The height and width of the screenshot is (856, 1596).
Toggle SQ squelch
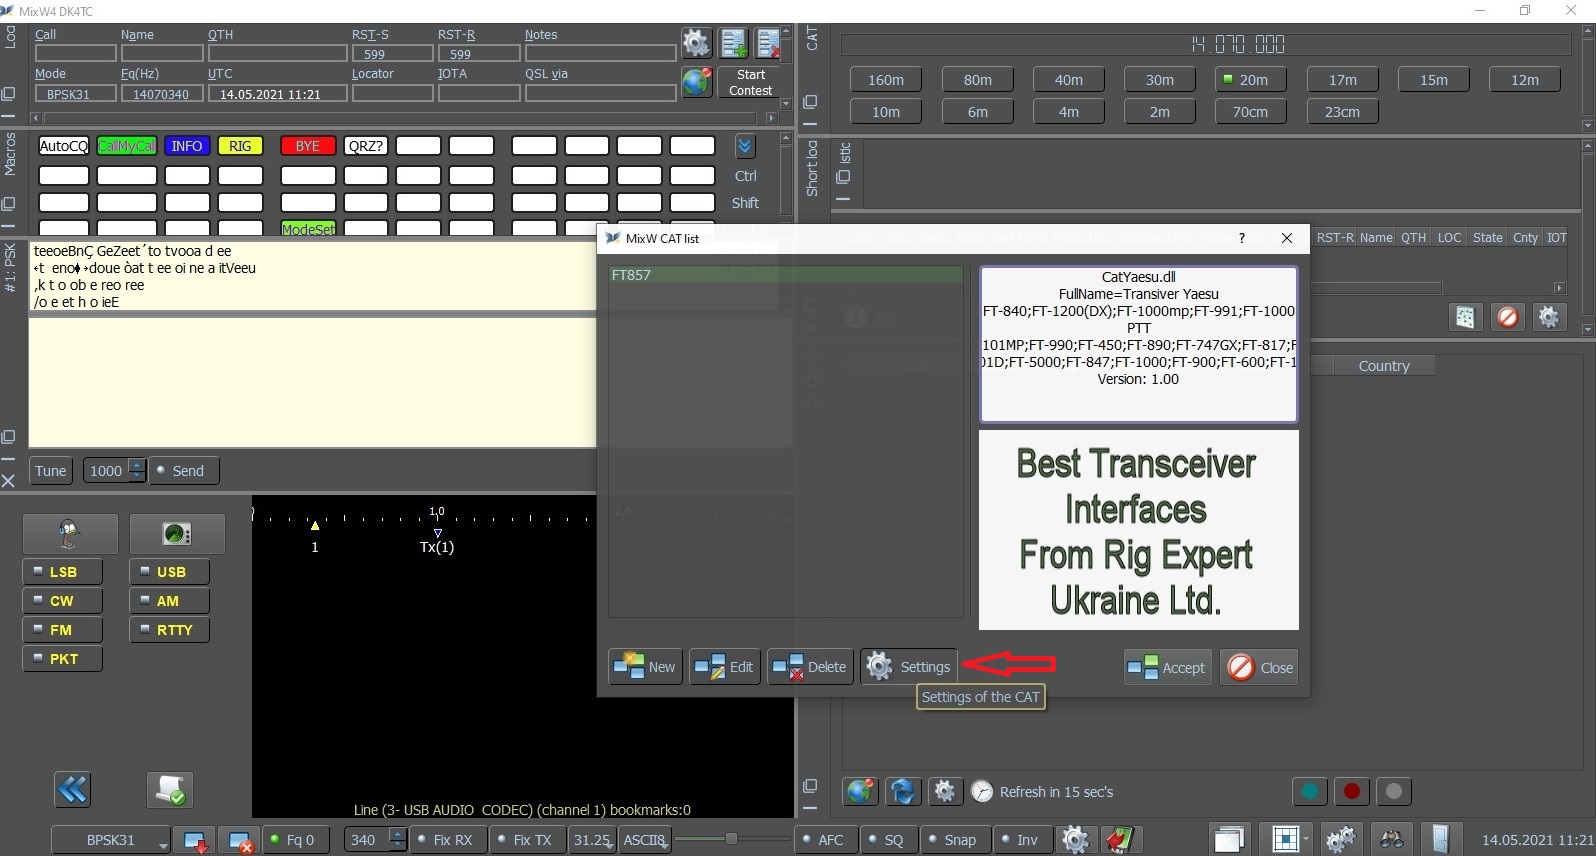pos(887,840)
